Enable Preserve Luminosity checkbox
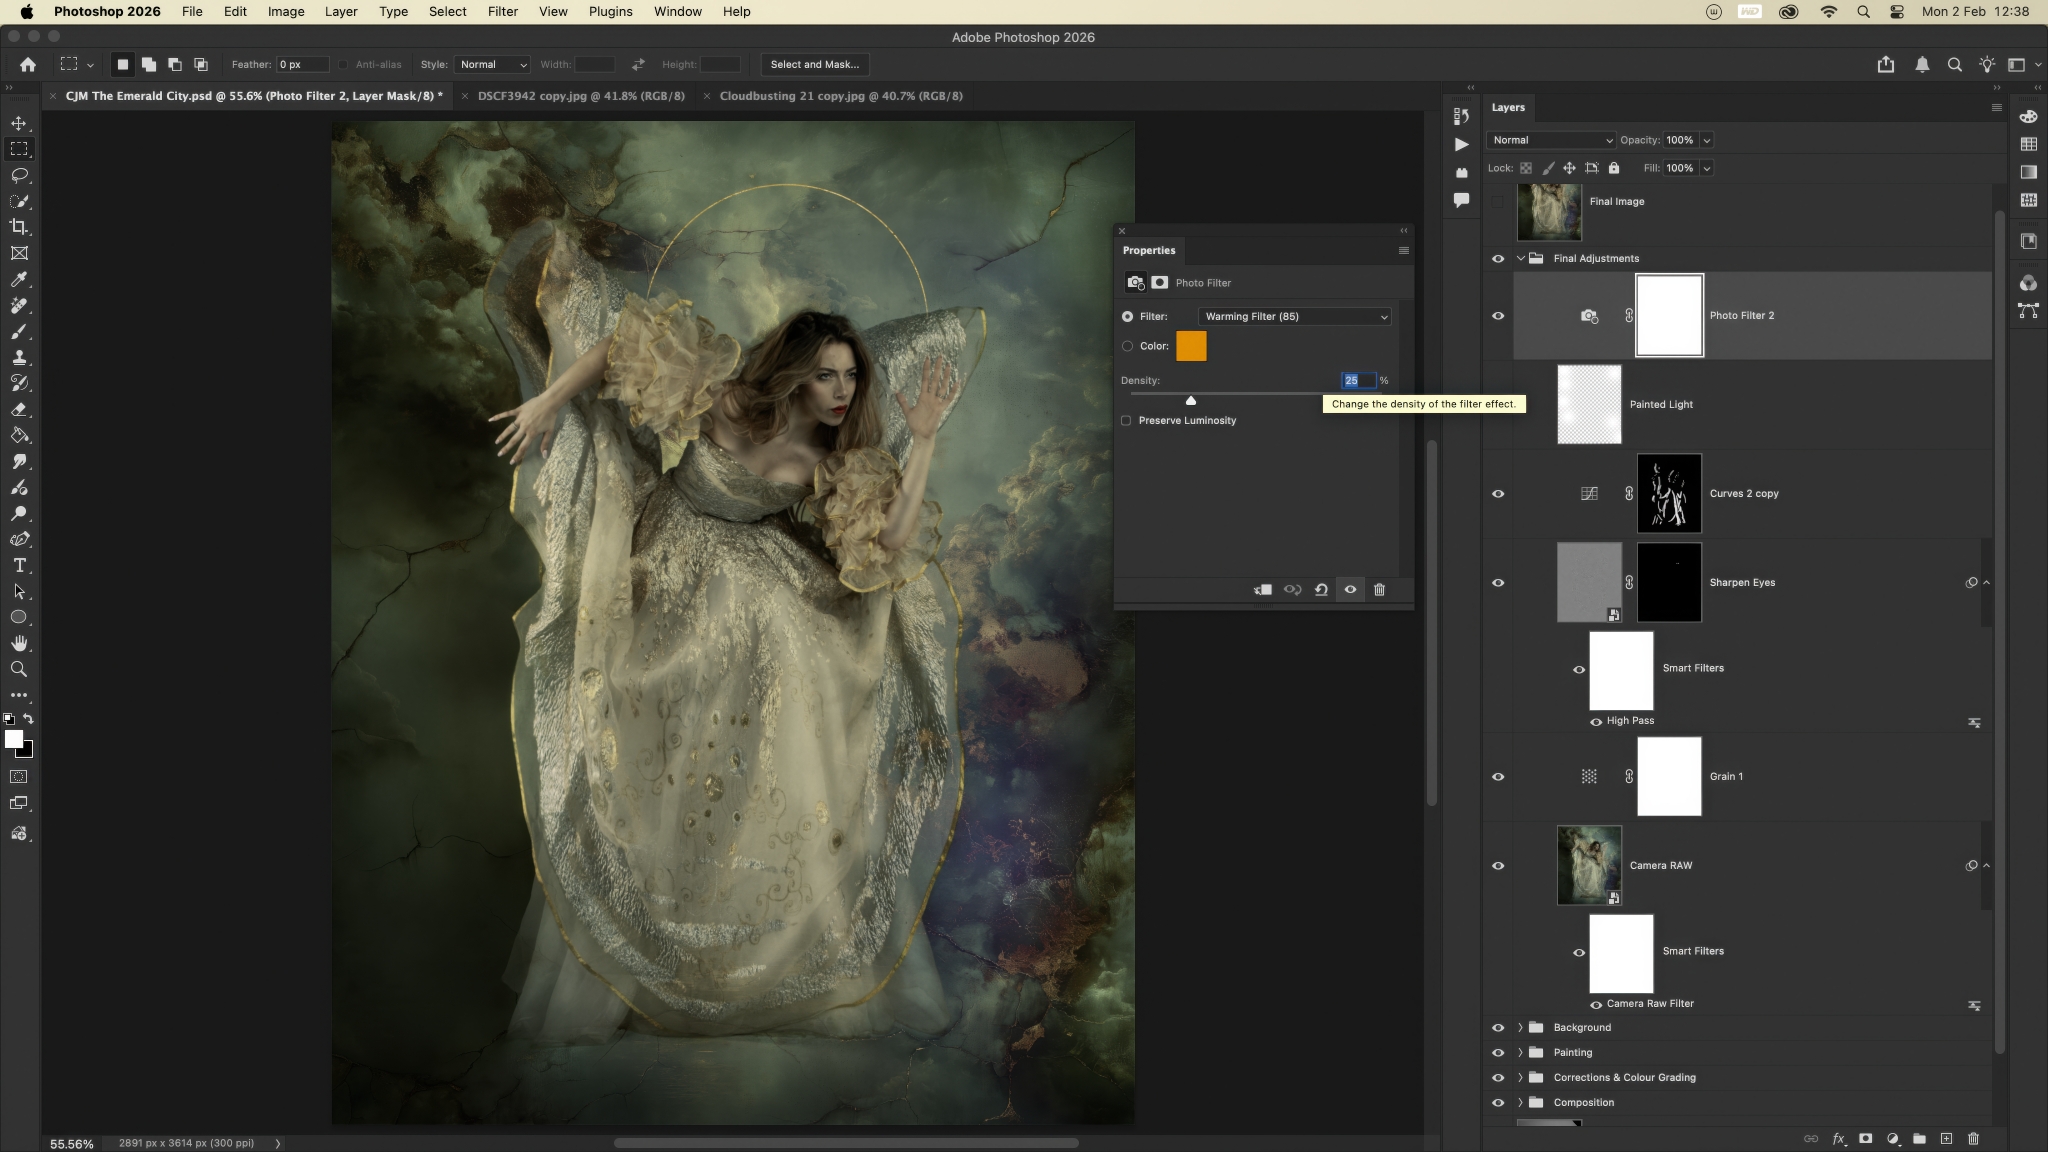The width and height of the screenshot is (2048, 1152). pos(1127,421)
